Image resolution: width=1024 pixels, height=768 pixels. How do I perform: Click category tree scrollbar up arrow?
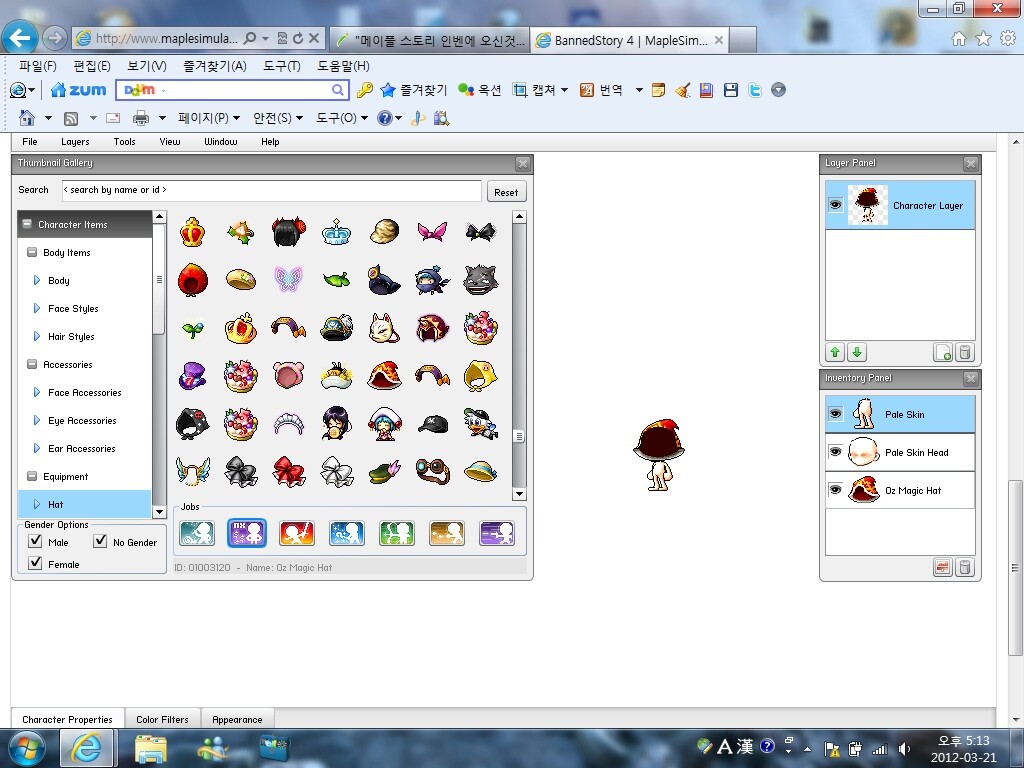(x=159, y=216)
